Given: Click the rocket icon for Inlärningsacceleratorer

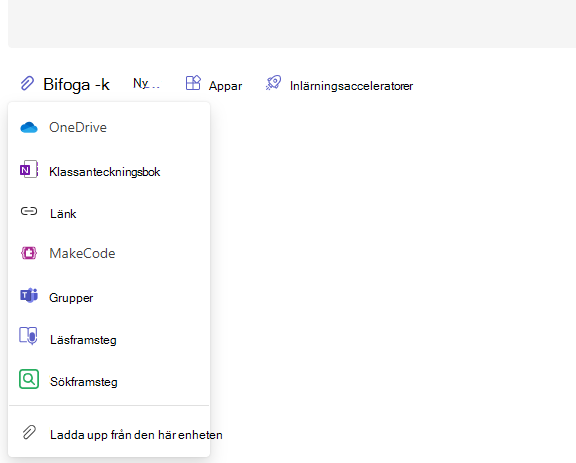Looking at the screenshot, I should coord(273,83).
